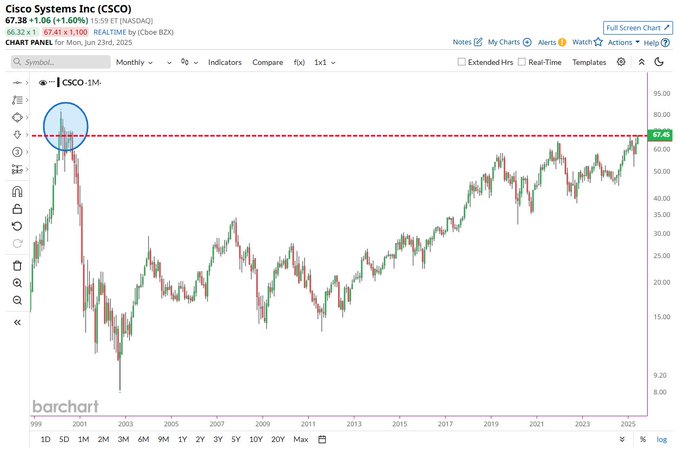The image size is (679, 449).
Task: Select the 1D time range
Action: (45, 439)
